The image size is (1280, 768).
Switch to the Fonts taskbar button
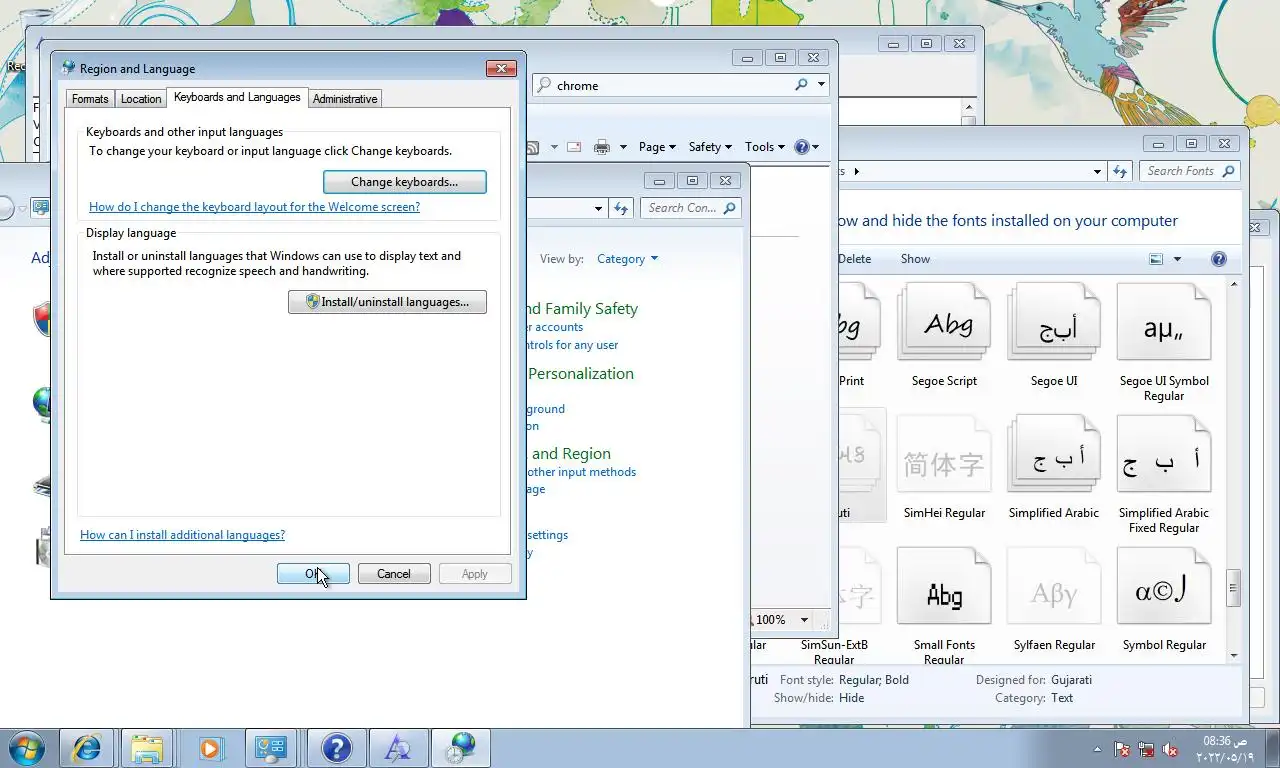[398, 748]
